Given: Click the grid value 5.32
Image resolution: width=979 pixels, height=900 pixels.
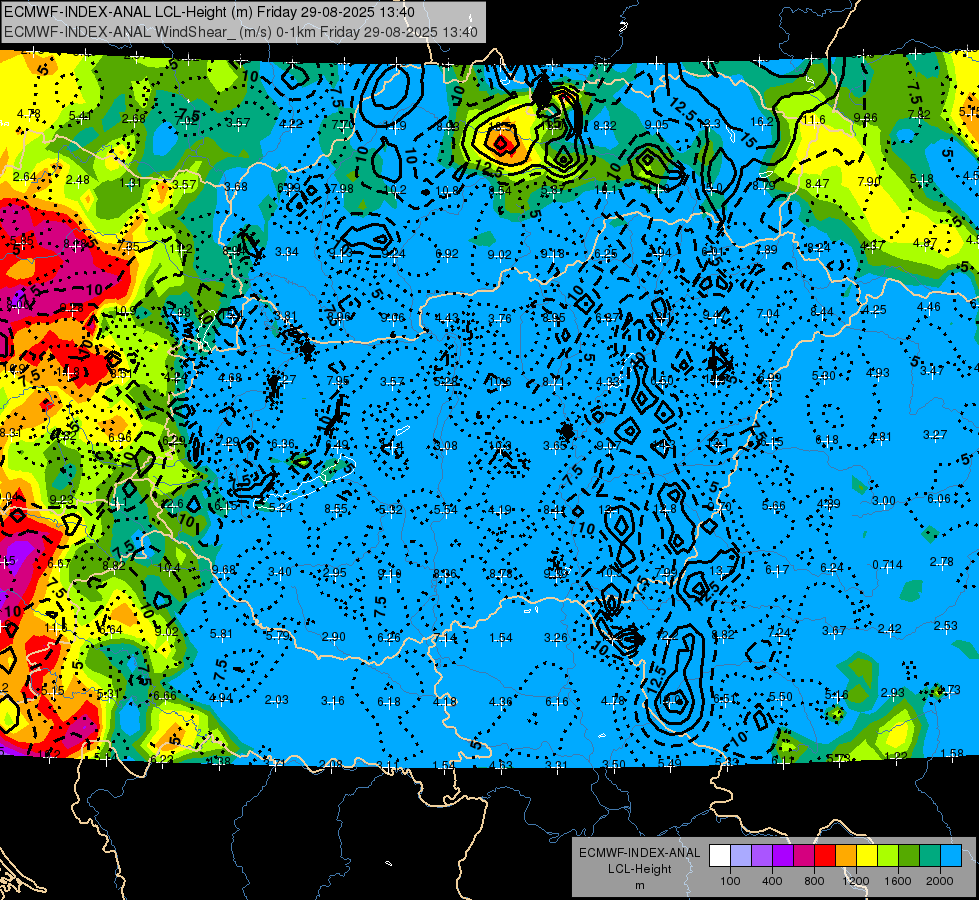Looking at the screenshot, I should (x=391, y=510).
